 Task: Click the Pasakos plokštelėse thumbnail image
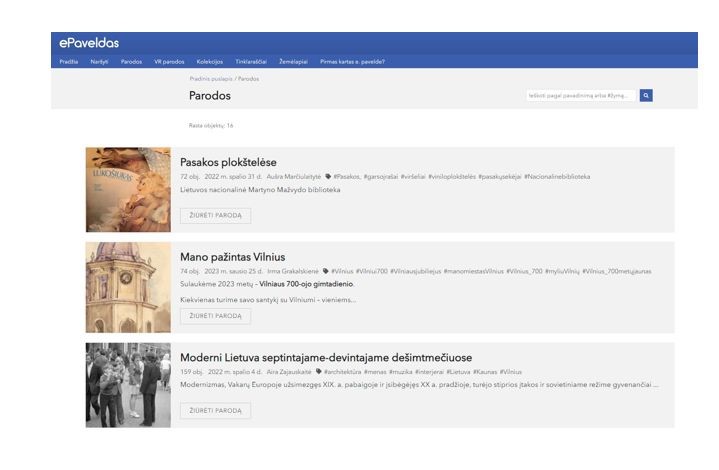pyautogui.click(x=128, y=189)
